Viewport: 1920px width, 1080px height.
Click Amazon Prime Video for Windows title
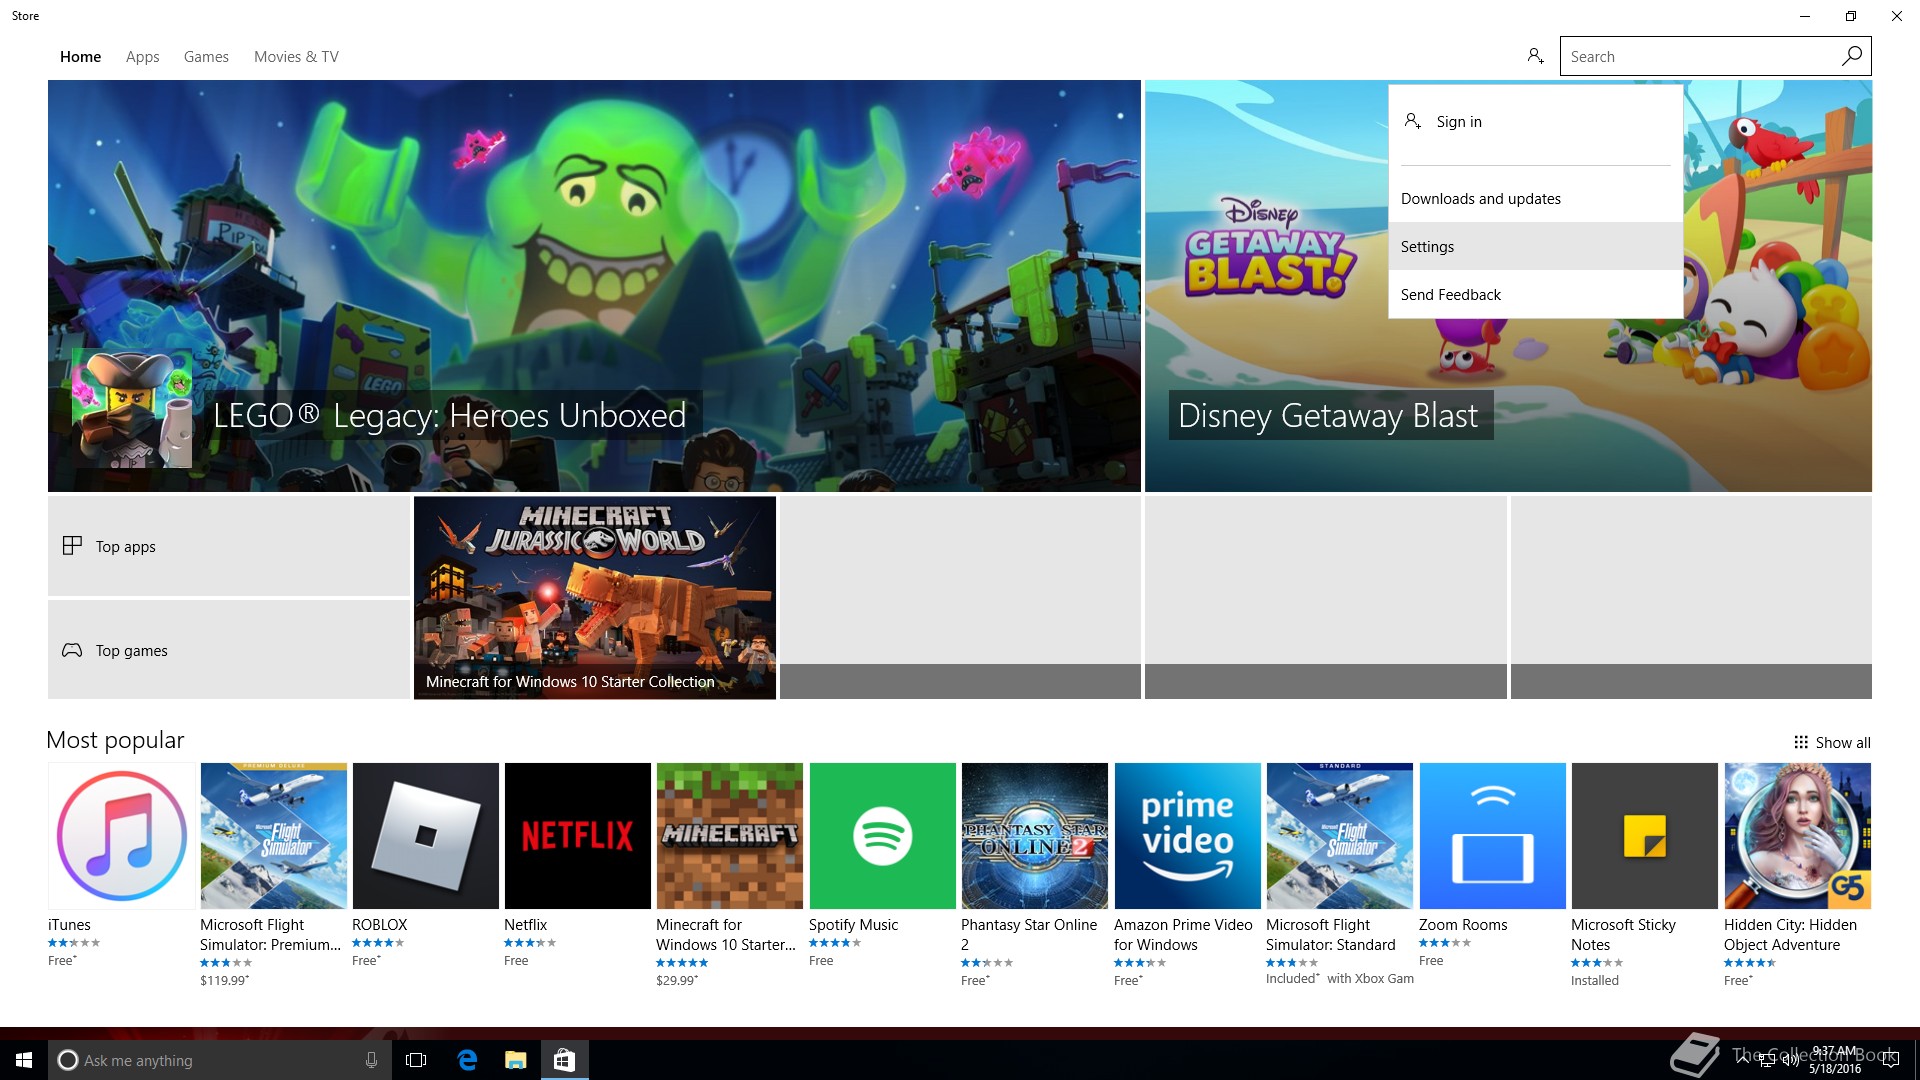(x=1183, y=935)
